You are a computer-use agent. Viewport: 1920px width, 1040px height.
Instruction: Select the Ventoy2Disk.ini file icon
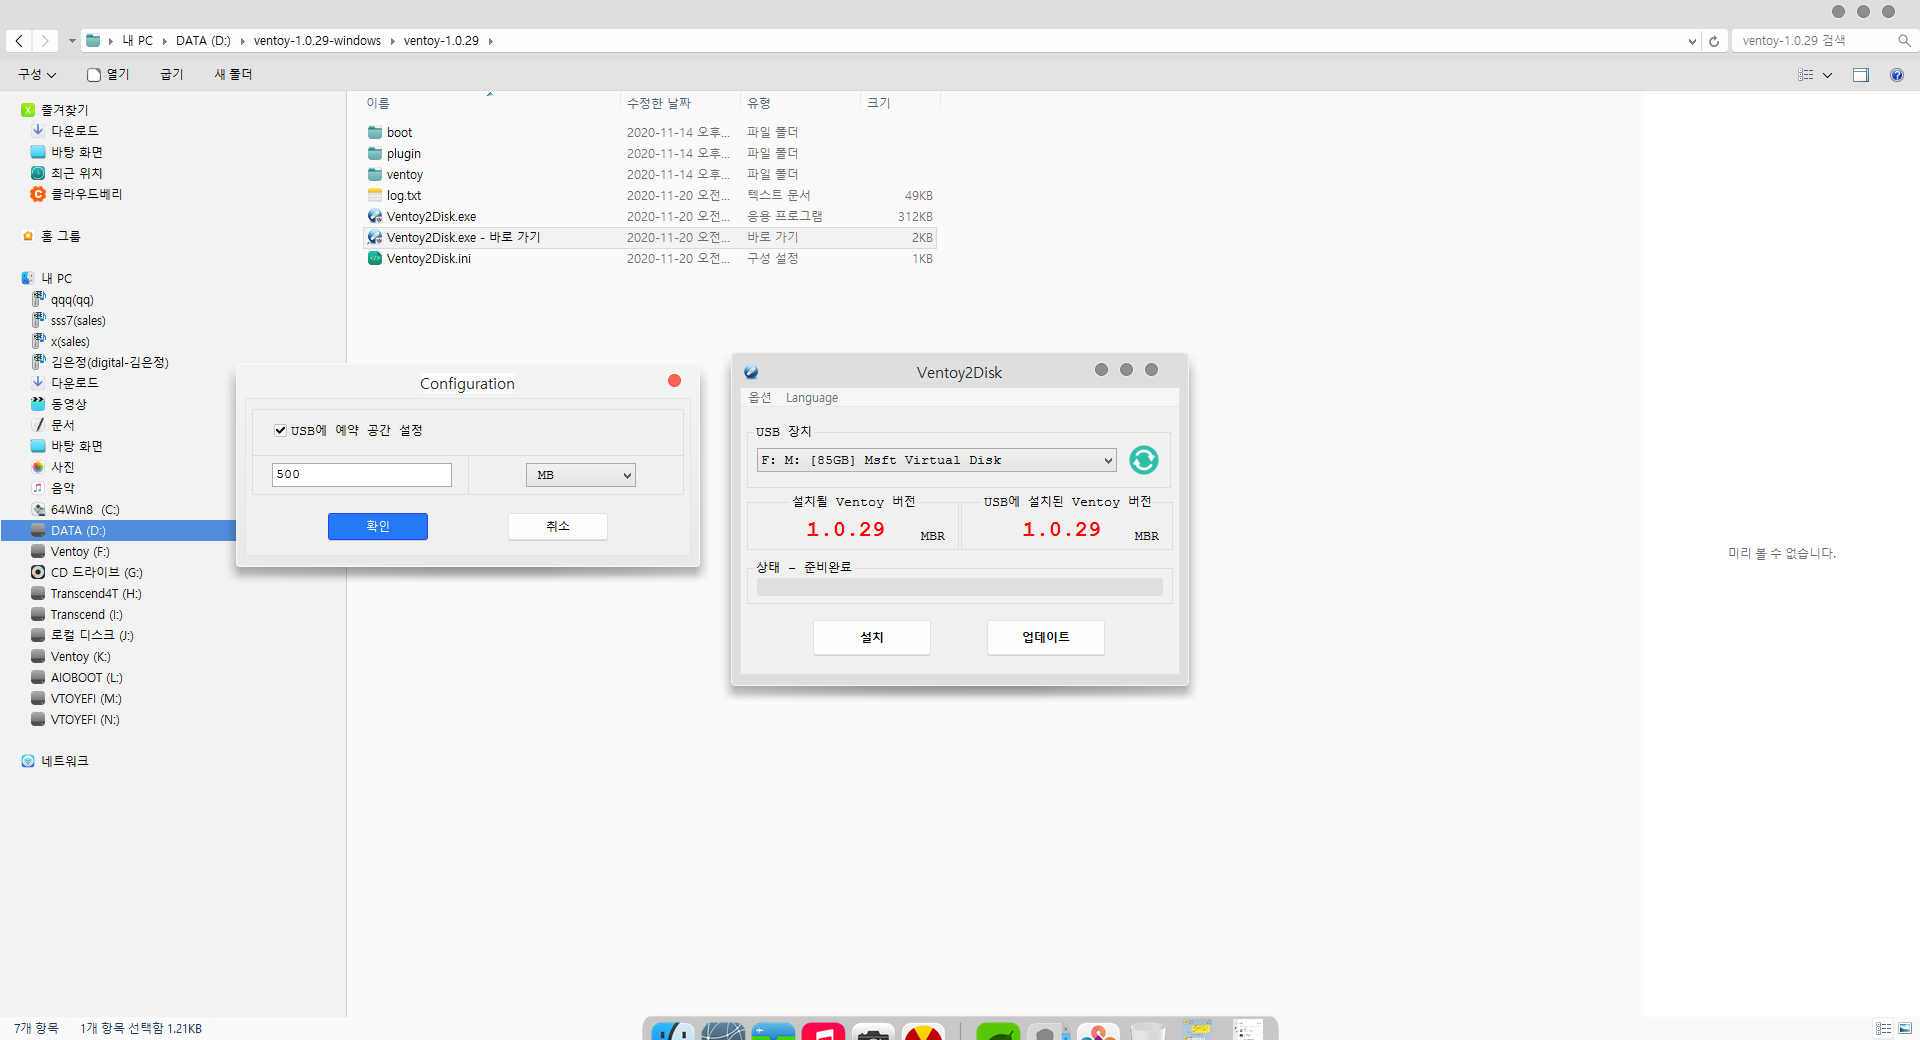(375, 258)
